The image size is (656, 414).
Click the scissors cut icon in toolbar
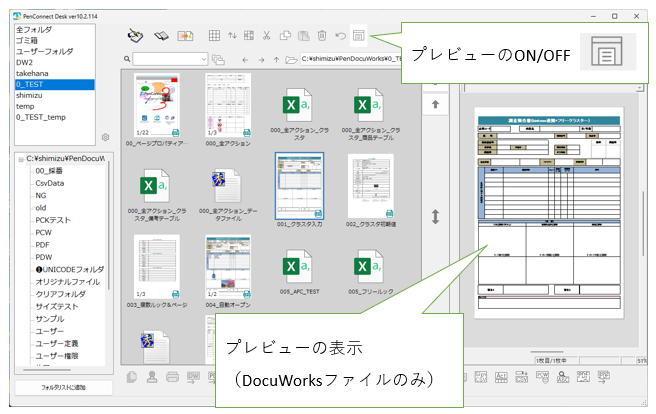pos(267,36)
